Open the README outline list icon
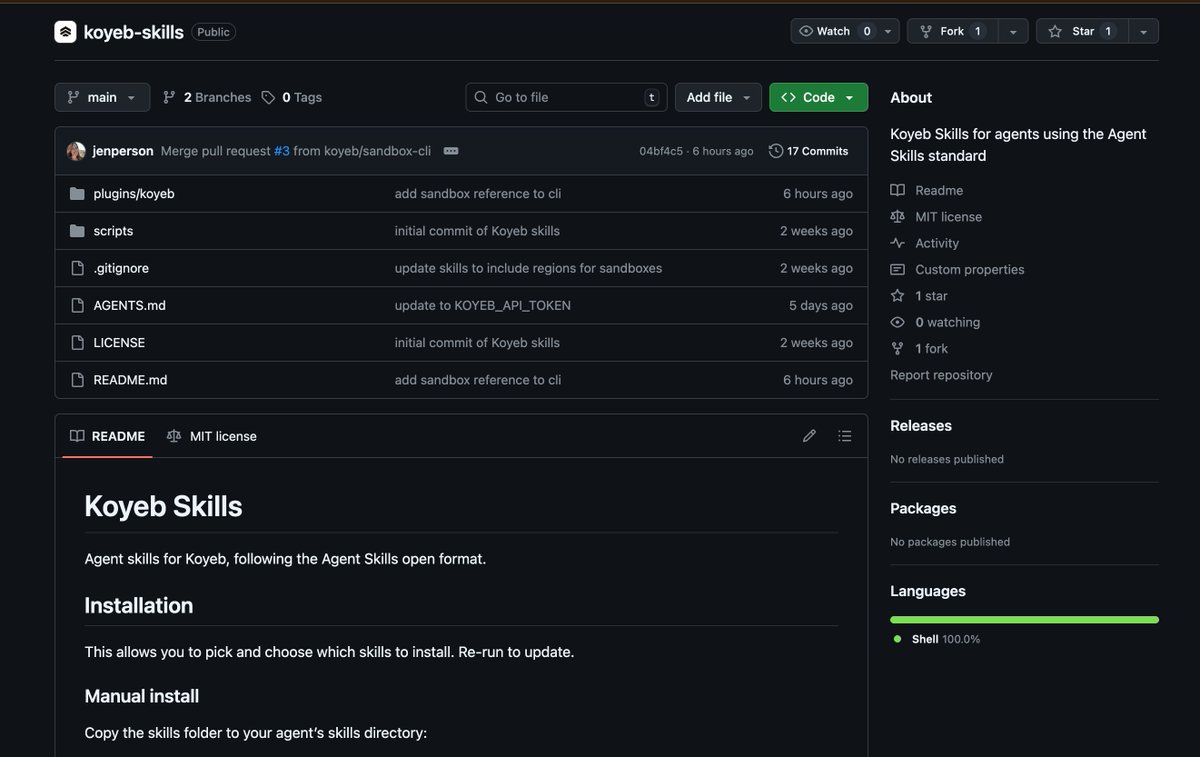Viewport: 1200px width, 757px height. (845, 436)
